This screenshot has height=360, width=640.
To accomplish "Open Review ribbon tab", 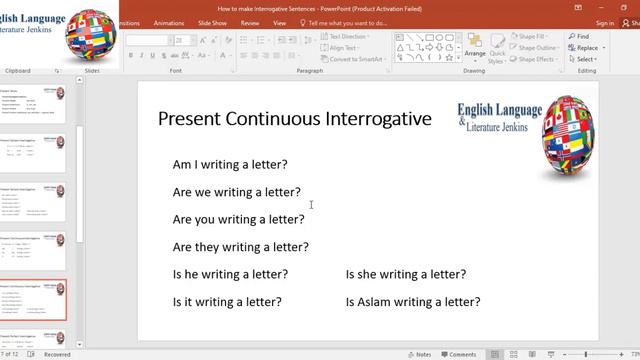I will tap(249, 23).
